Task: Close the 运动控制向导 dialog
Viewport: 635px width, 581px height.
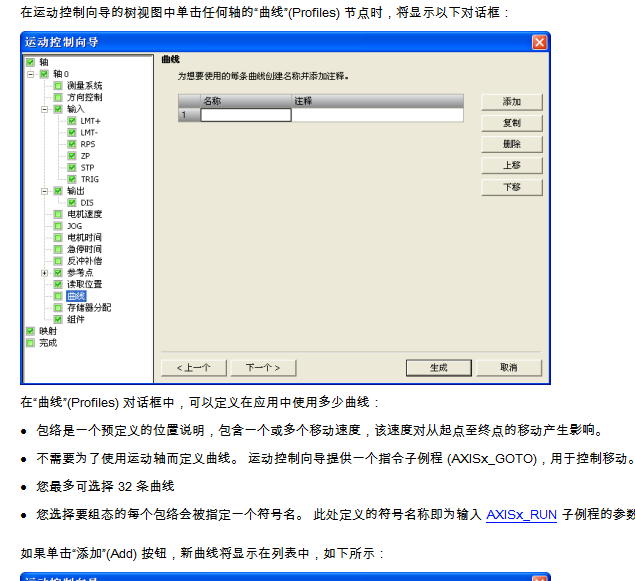Action: [539, 42]
